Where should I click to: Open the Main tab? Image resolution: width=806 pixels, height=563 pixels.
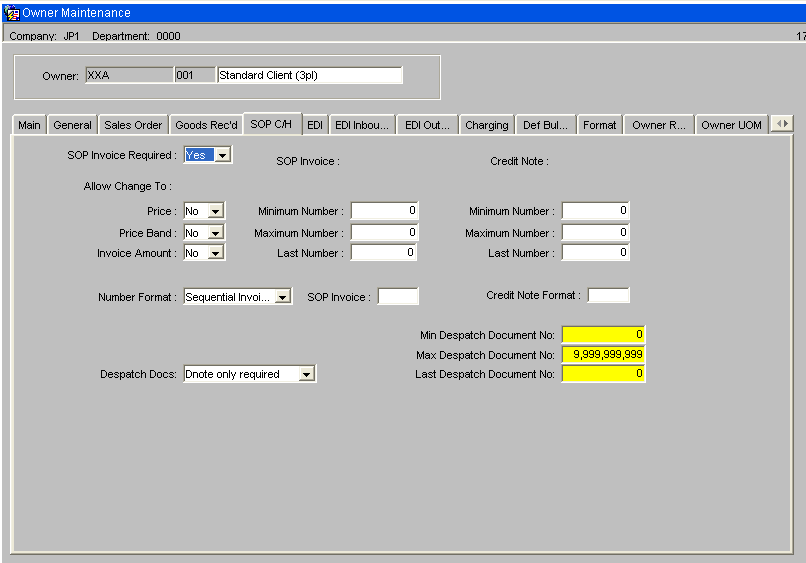point(29,125)
